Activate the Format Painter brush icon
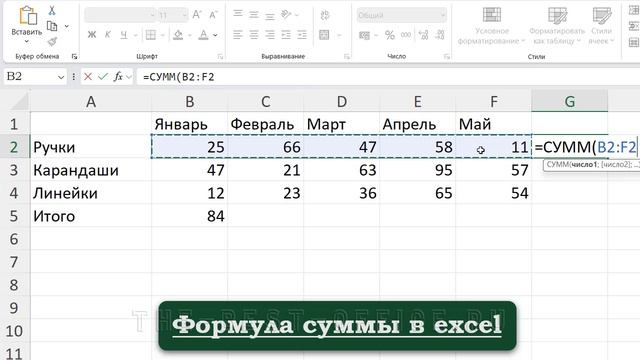The image size is (640, 360). [x=52, y=41]
